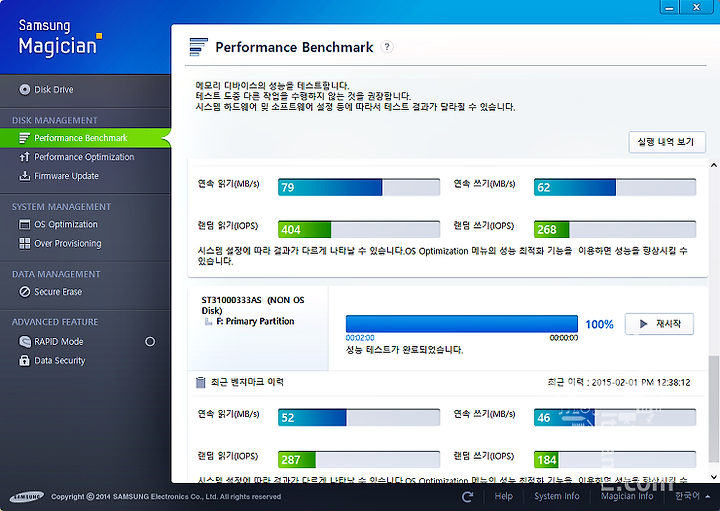Click the Samsung Magician title logo
This screenshot has height=511, width=720.
(59, 38)
